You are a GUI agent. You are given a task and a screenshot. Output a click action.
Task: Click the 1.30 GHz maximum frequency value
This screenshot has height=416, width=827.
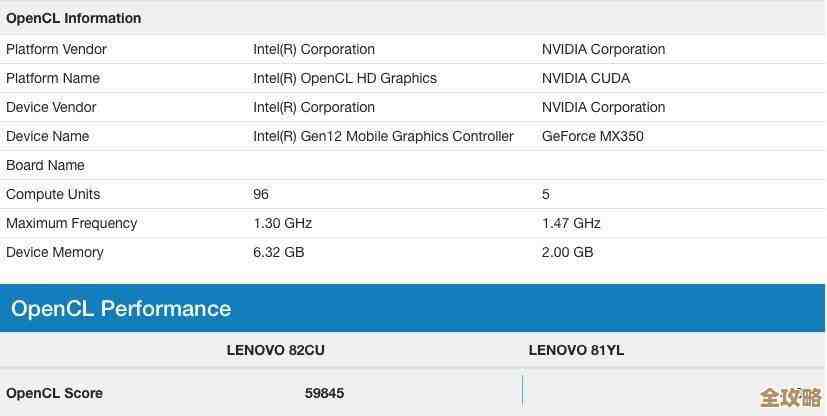click(x=283, y=223)
